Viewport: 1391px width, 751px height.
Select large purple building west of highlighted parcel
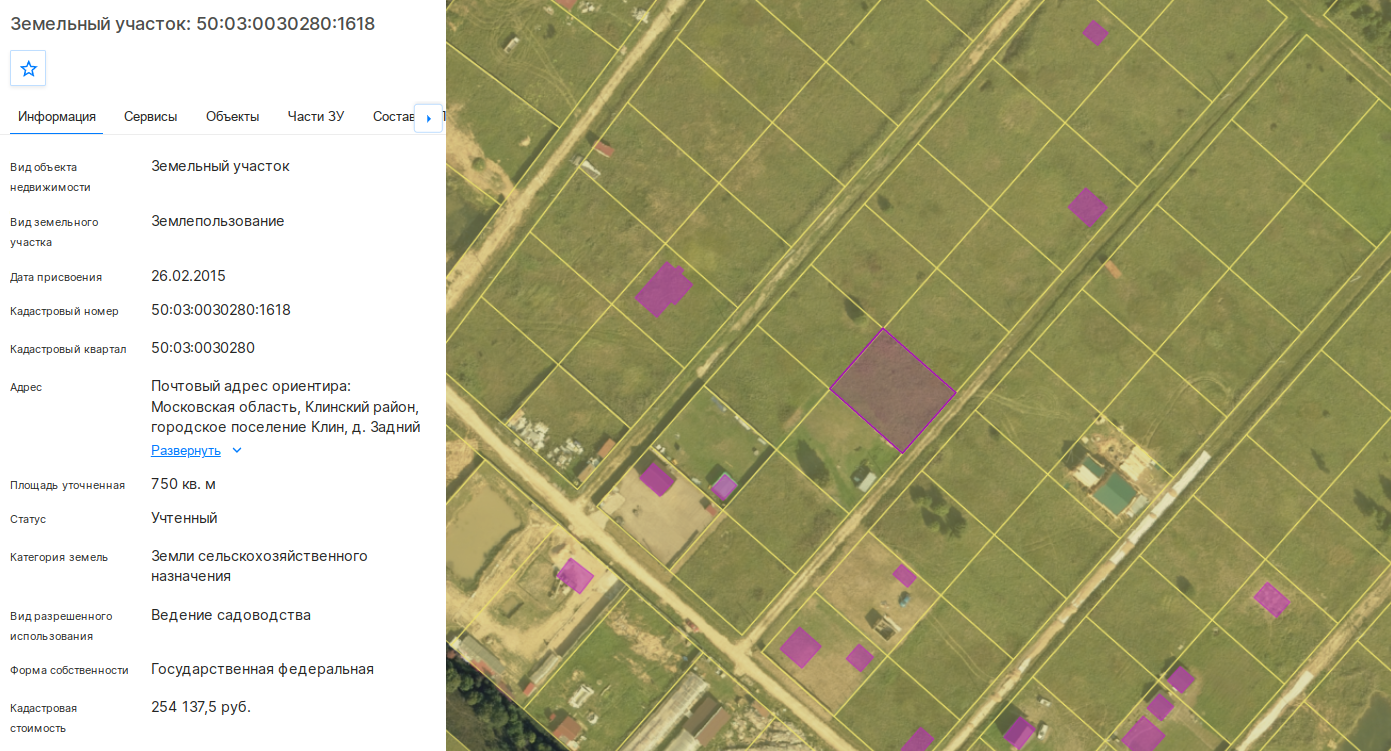coord(663,290)
